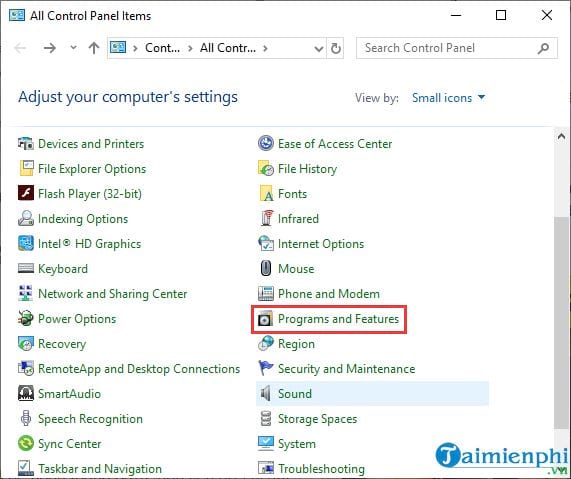The height and width of the screenshot is (479, 571).
Task: Click the Troubleshooting icon
Action: point(266,468)
